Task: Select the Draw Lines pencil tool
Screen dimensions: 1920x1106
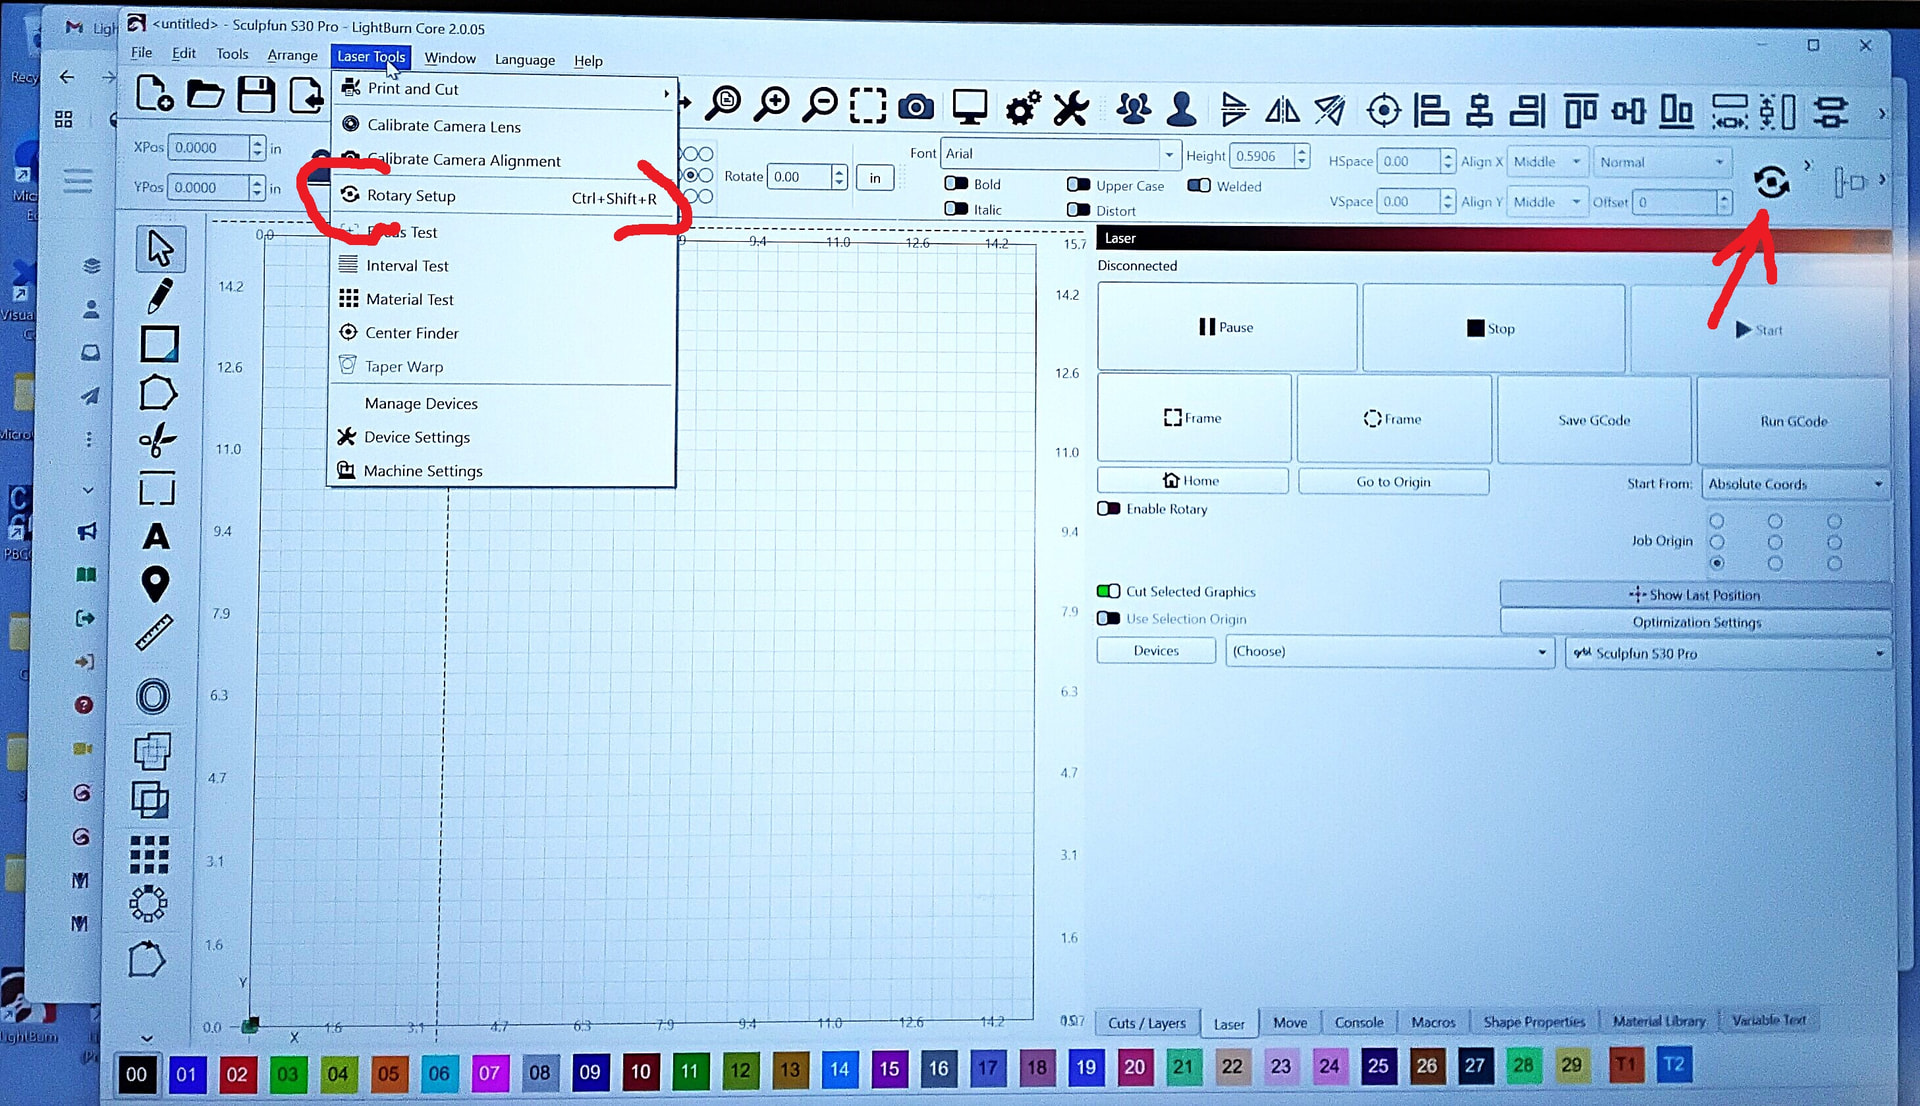Action: click(159, 296)
